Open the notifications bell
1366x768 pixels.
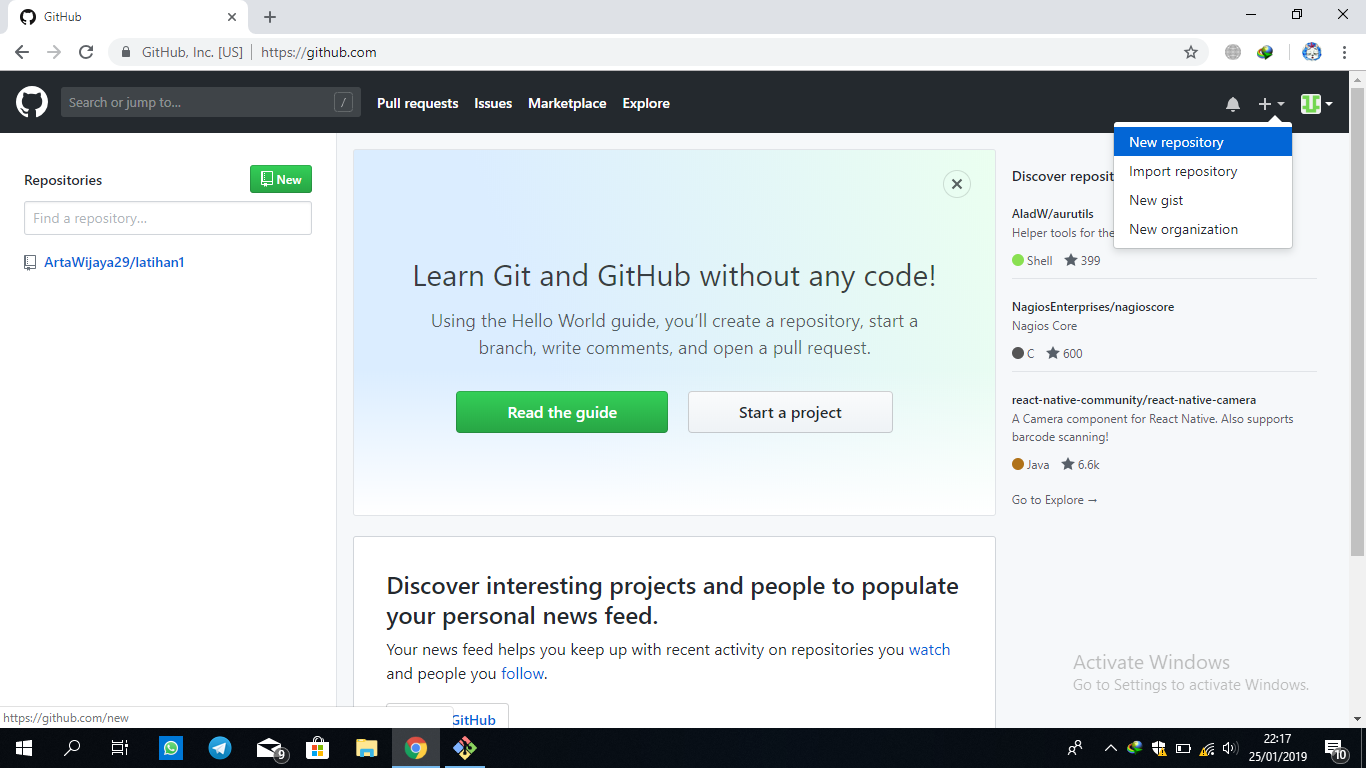1233,104
